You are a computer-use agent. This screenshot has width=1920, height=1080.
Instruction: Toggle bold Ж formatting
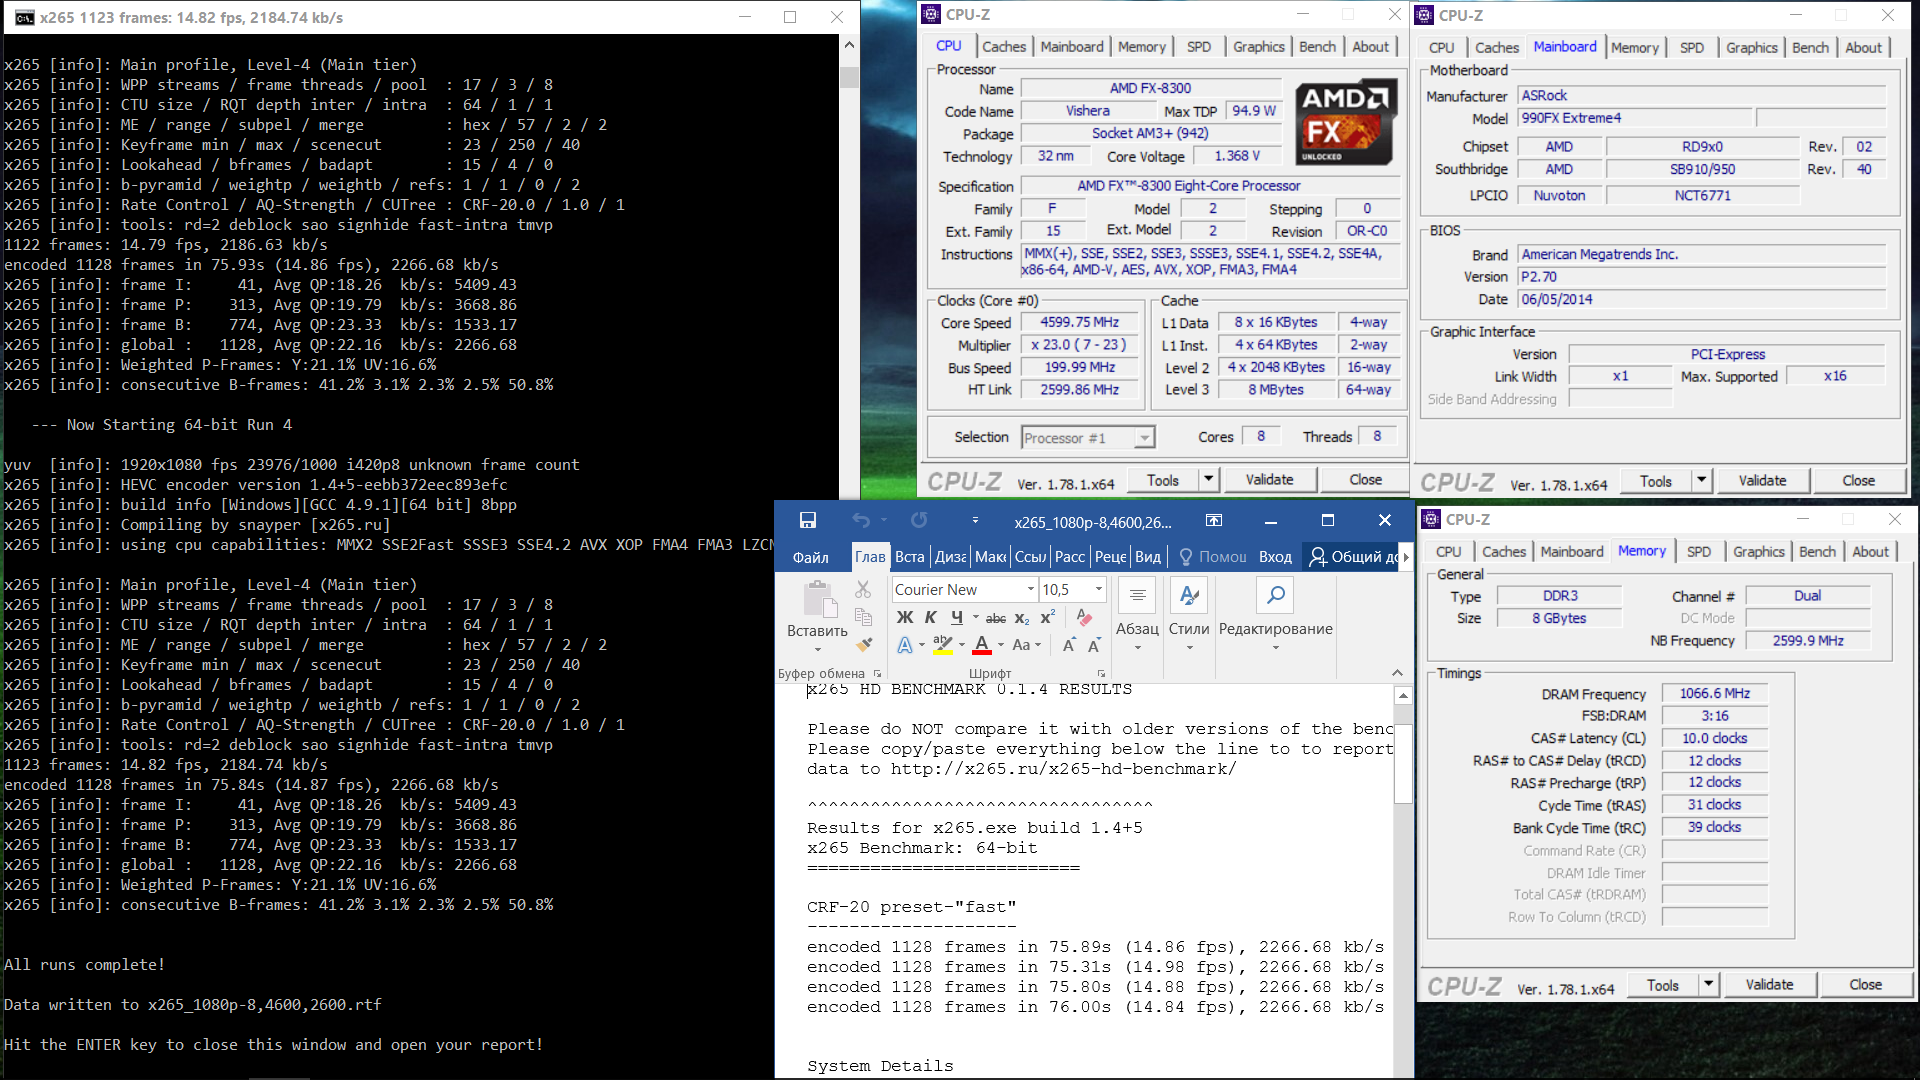904,618
